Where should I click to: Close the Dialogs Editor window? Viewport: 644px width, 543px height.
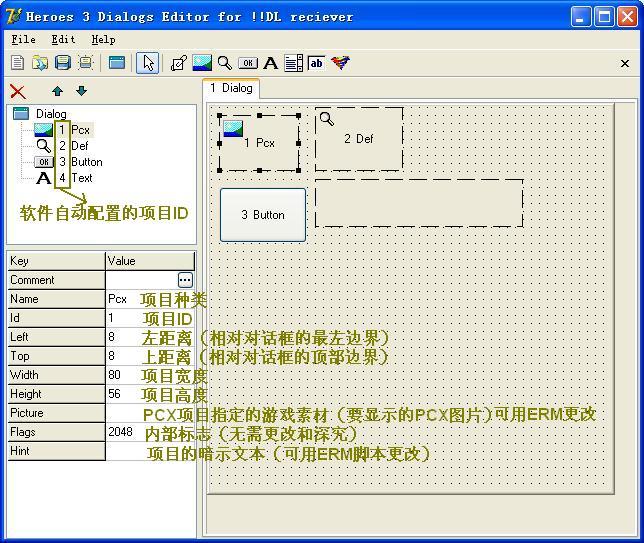pos(628,17)
